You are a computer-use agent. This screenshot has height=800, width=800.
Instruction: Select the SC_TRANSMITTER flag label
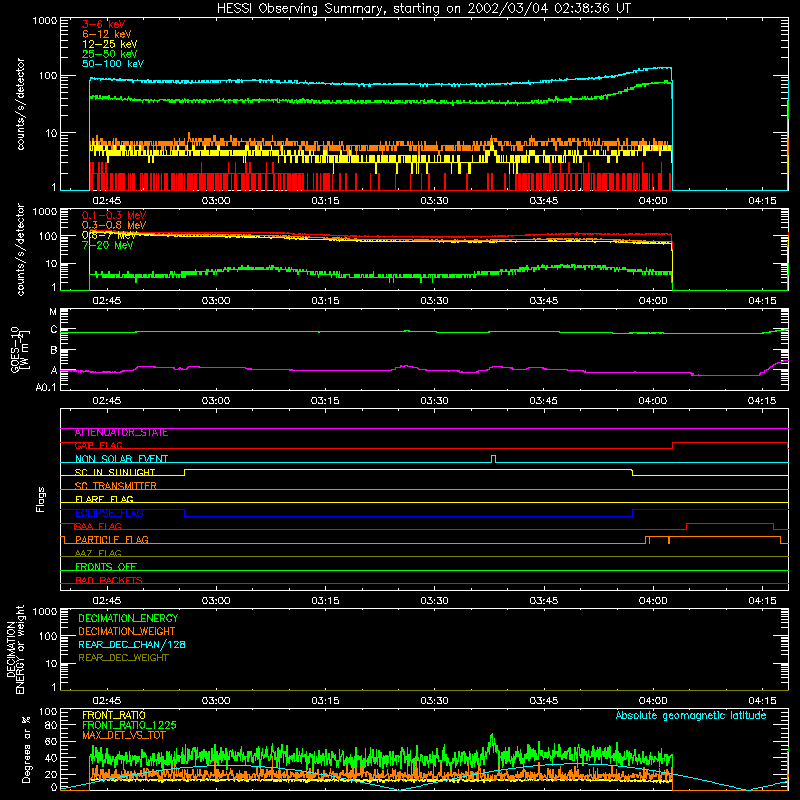click(115, 486)
